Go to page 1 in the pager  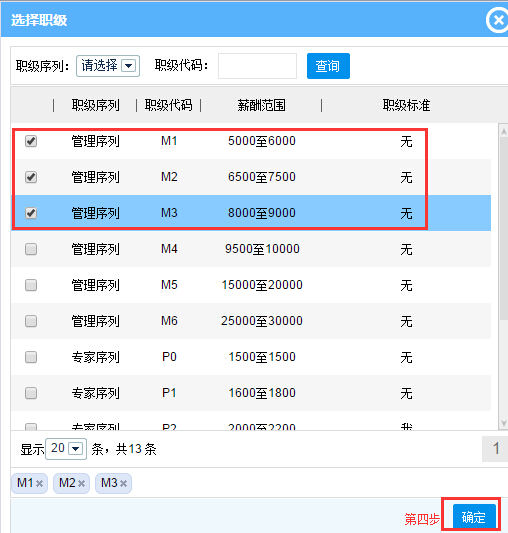pos(495,449)
